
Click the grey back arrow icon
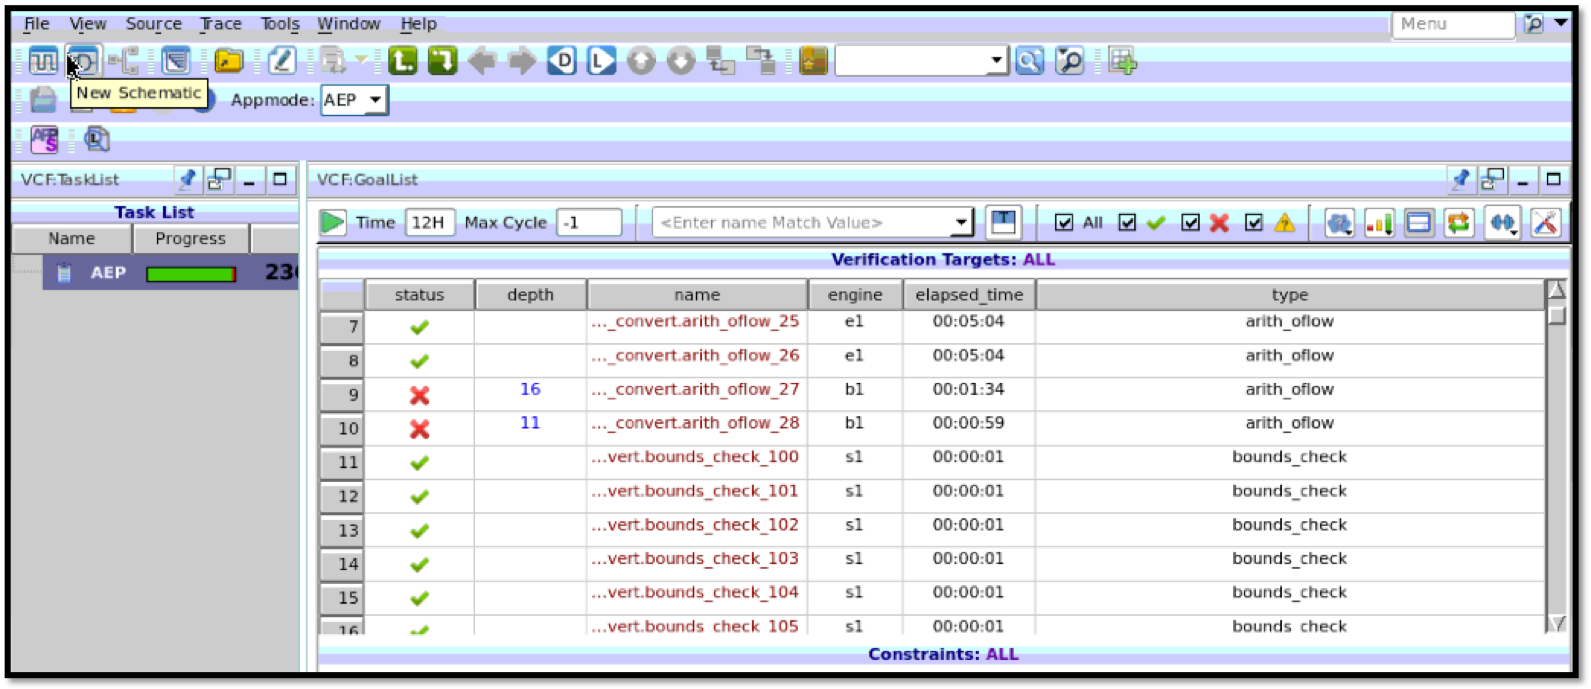[482, 61]
